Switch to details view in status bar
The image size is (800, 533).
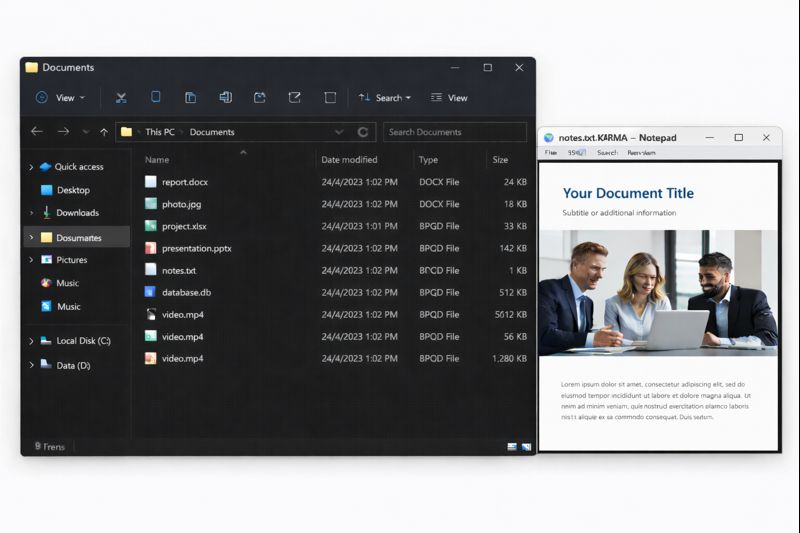point(512,447)
